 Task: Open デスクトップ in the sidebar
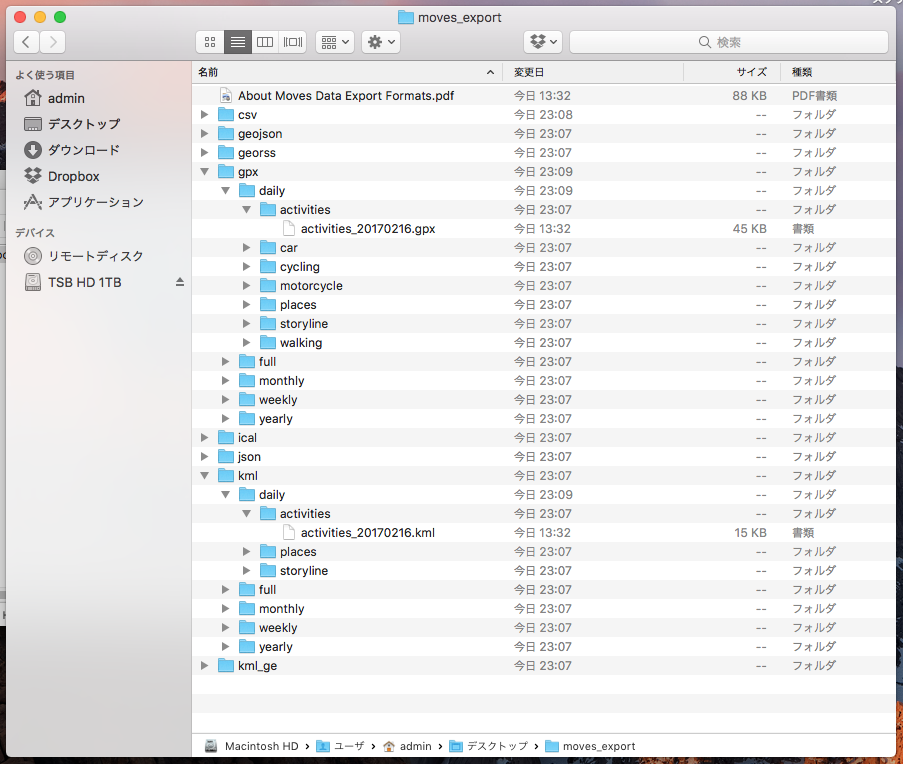[72, 124]
